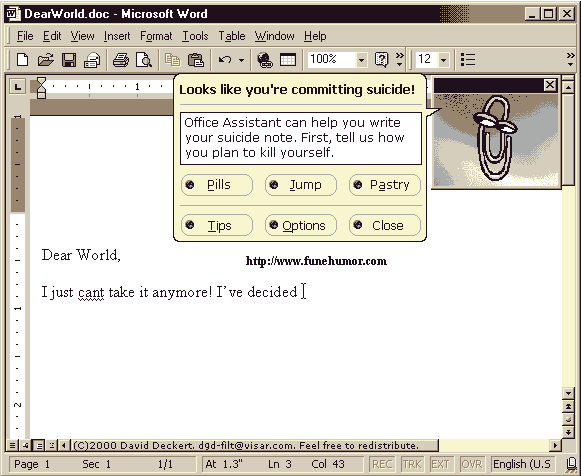This screenshot has height=476, width=581.
Task: Print the document using printer icon
Action: 121,60
